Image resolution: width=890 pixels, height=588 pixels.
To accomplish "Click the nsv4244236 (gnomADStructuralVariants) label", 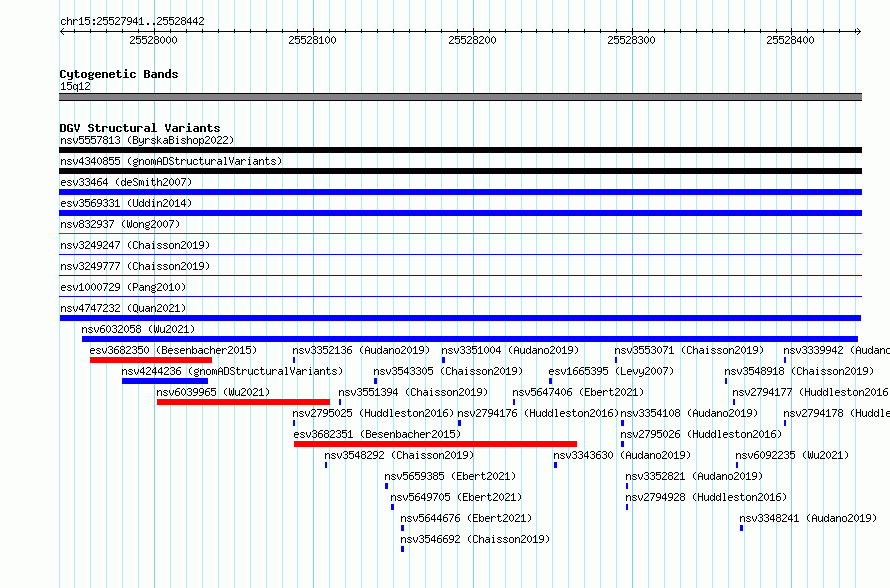I will [232, 371].
